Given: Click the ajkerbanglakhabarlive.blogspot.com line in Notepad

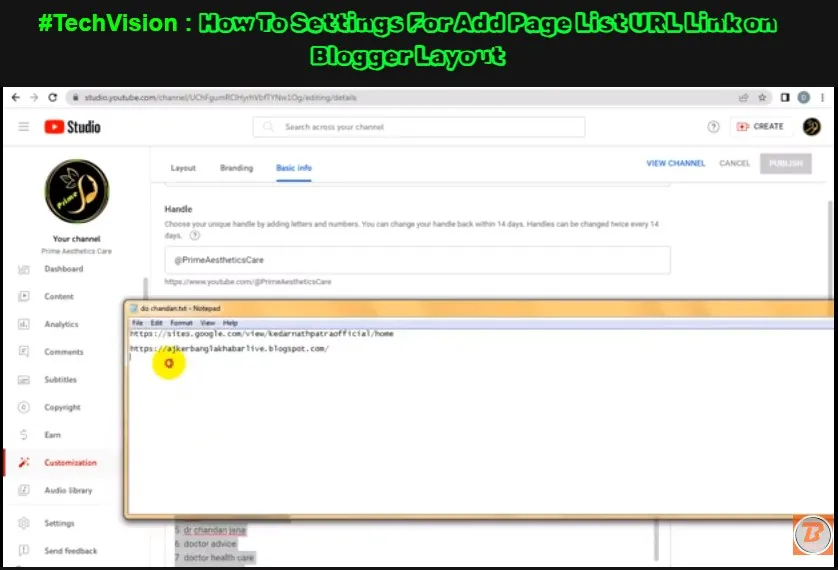Looking at the screenshot, I should point(229,348).
